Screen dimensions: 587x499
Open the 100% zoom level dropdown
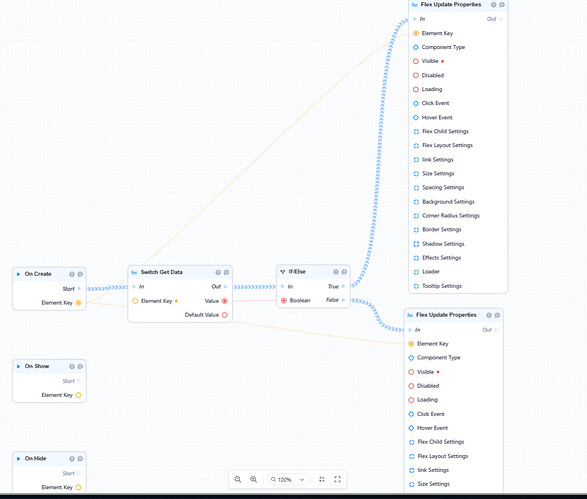pyautogui.click(x=288, y=480)
